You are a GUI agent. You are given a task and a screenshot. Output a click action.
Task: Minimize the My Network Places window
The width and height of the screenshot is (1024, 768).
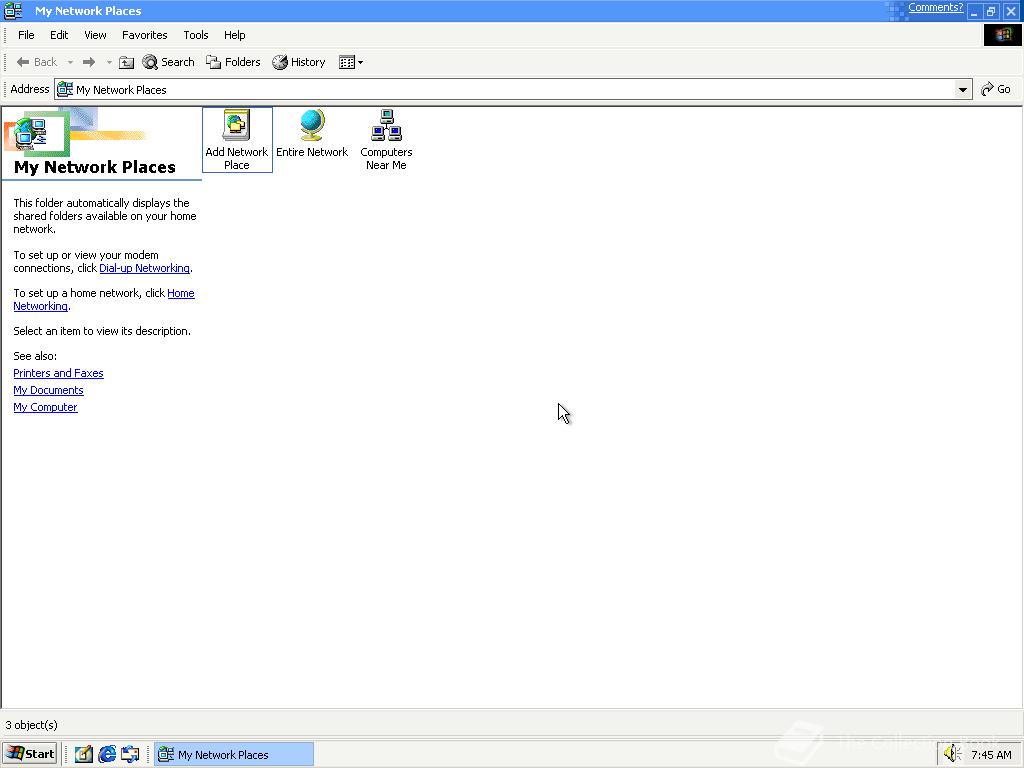(974, 12)
